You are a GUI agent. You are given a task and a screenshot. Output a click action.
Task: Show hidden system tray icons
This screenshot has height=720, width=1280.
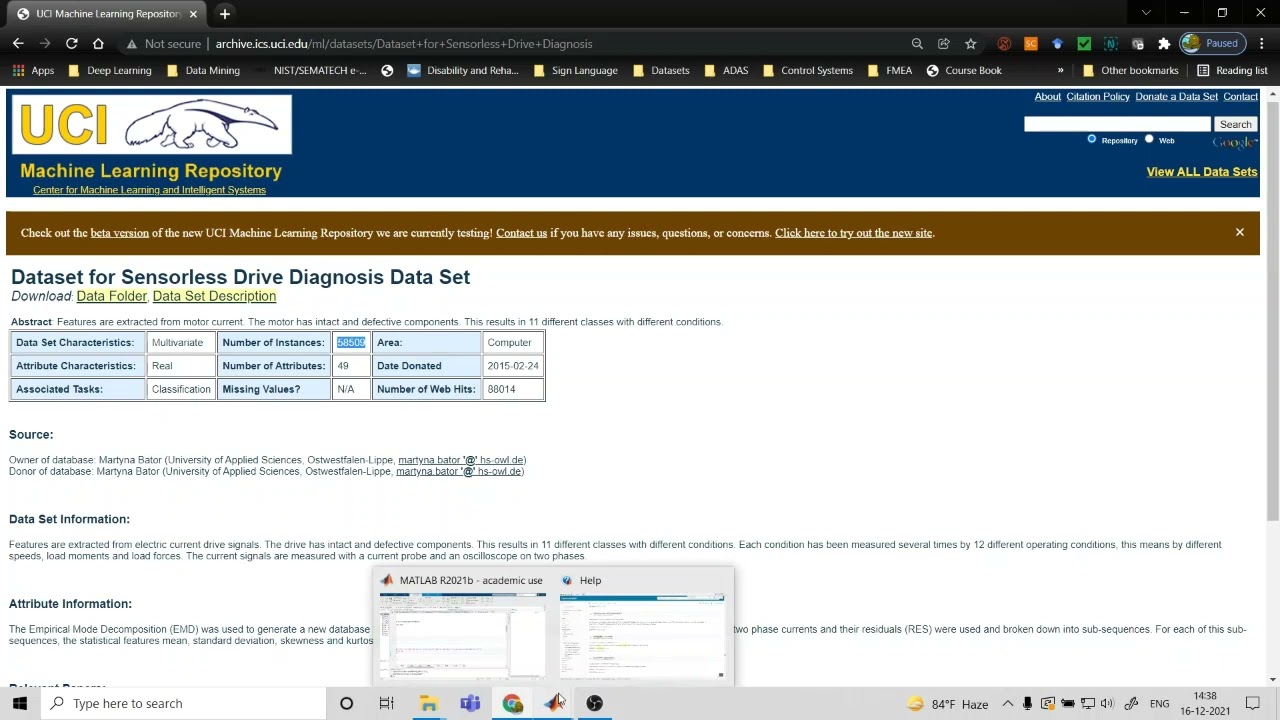(1007, 703)
